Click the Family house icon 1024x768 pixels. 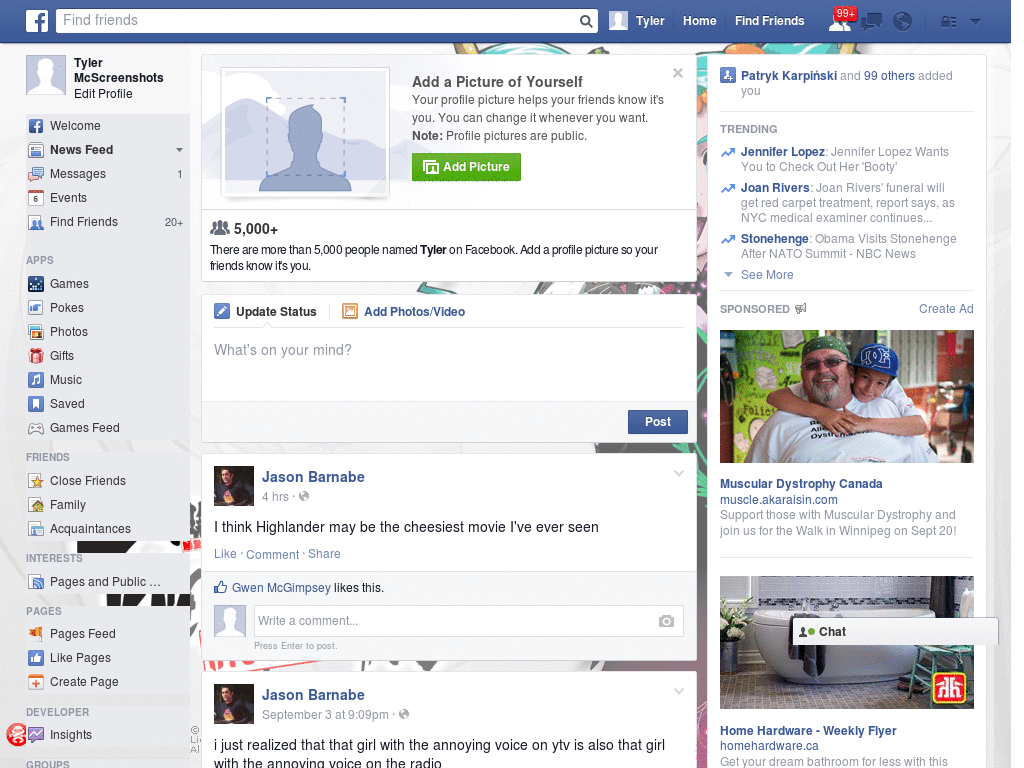click(x=36, y=505)
